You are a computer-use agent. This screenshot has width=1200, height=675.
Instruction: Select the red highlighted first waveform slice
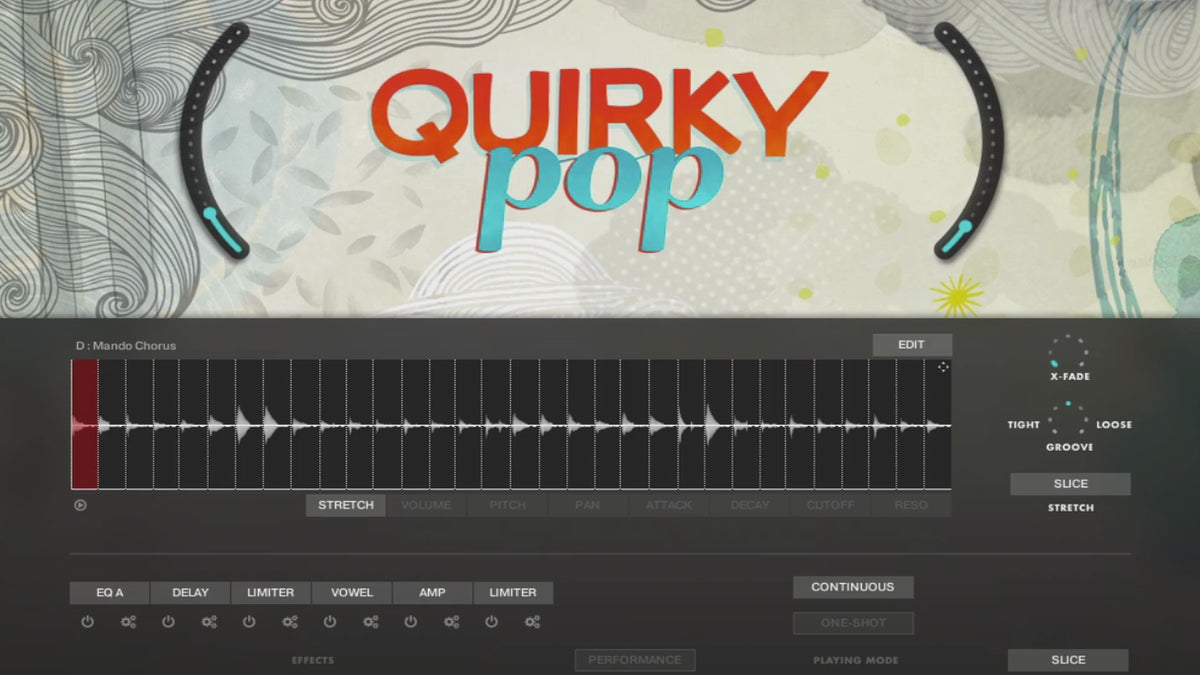pyautogui.click(x=84, y=425)
